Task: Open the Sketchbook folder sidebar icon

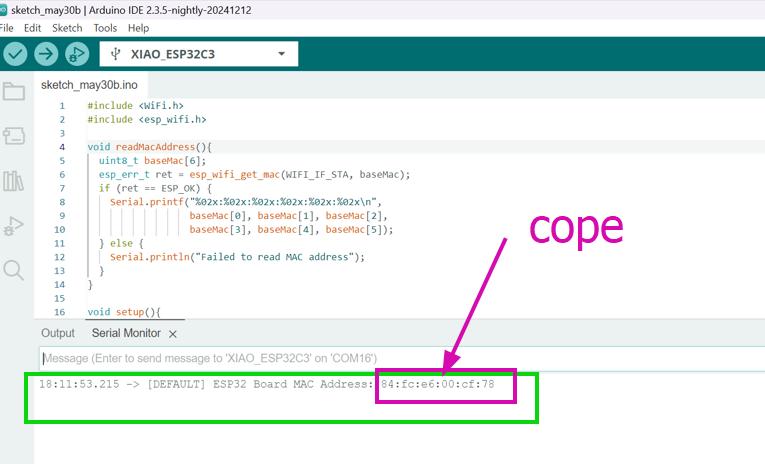Action: click(x=14, y=91)
